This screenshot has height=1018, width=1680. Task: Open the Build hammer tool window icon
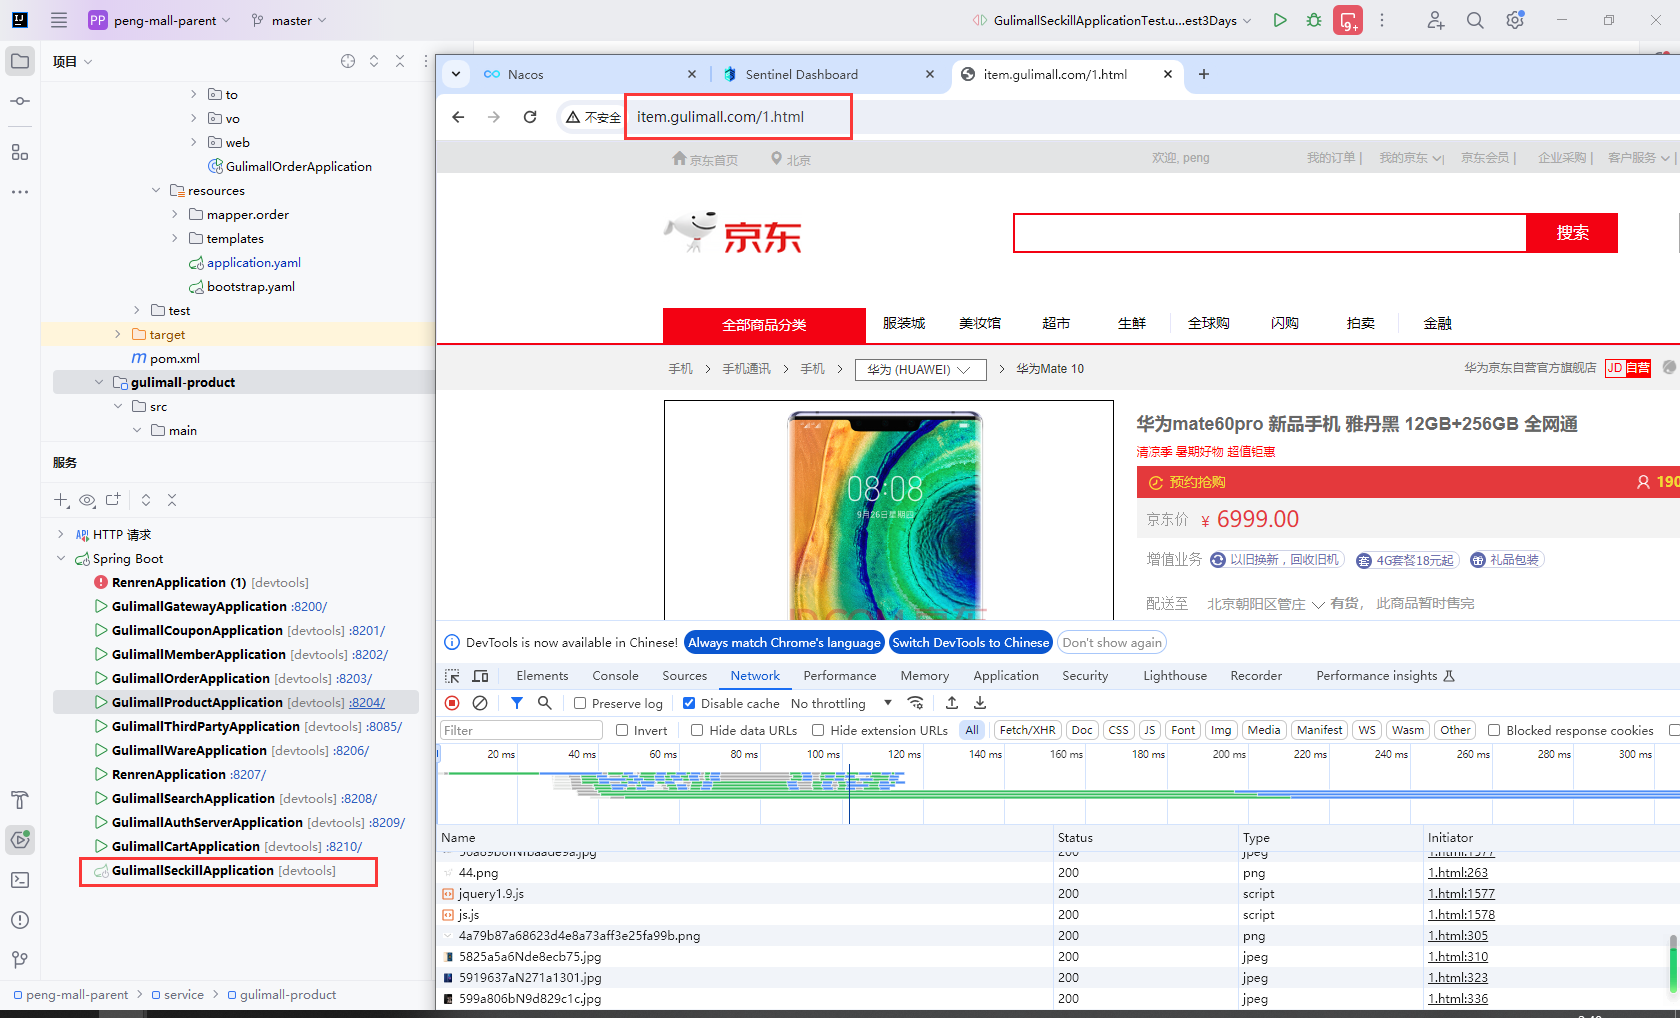[x=20, y=800]
